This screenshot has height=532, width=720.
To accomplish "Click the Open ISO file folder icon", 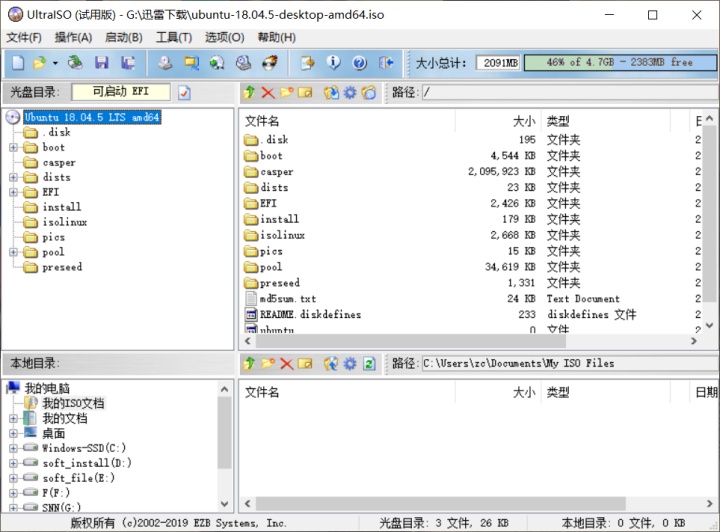I will 39,62.
